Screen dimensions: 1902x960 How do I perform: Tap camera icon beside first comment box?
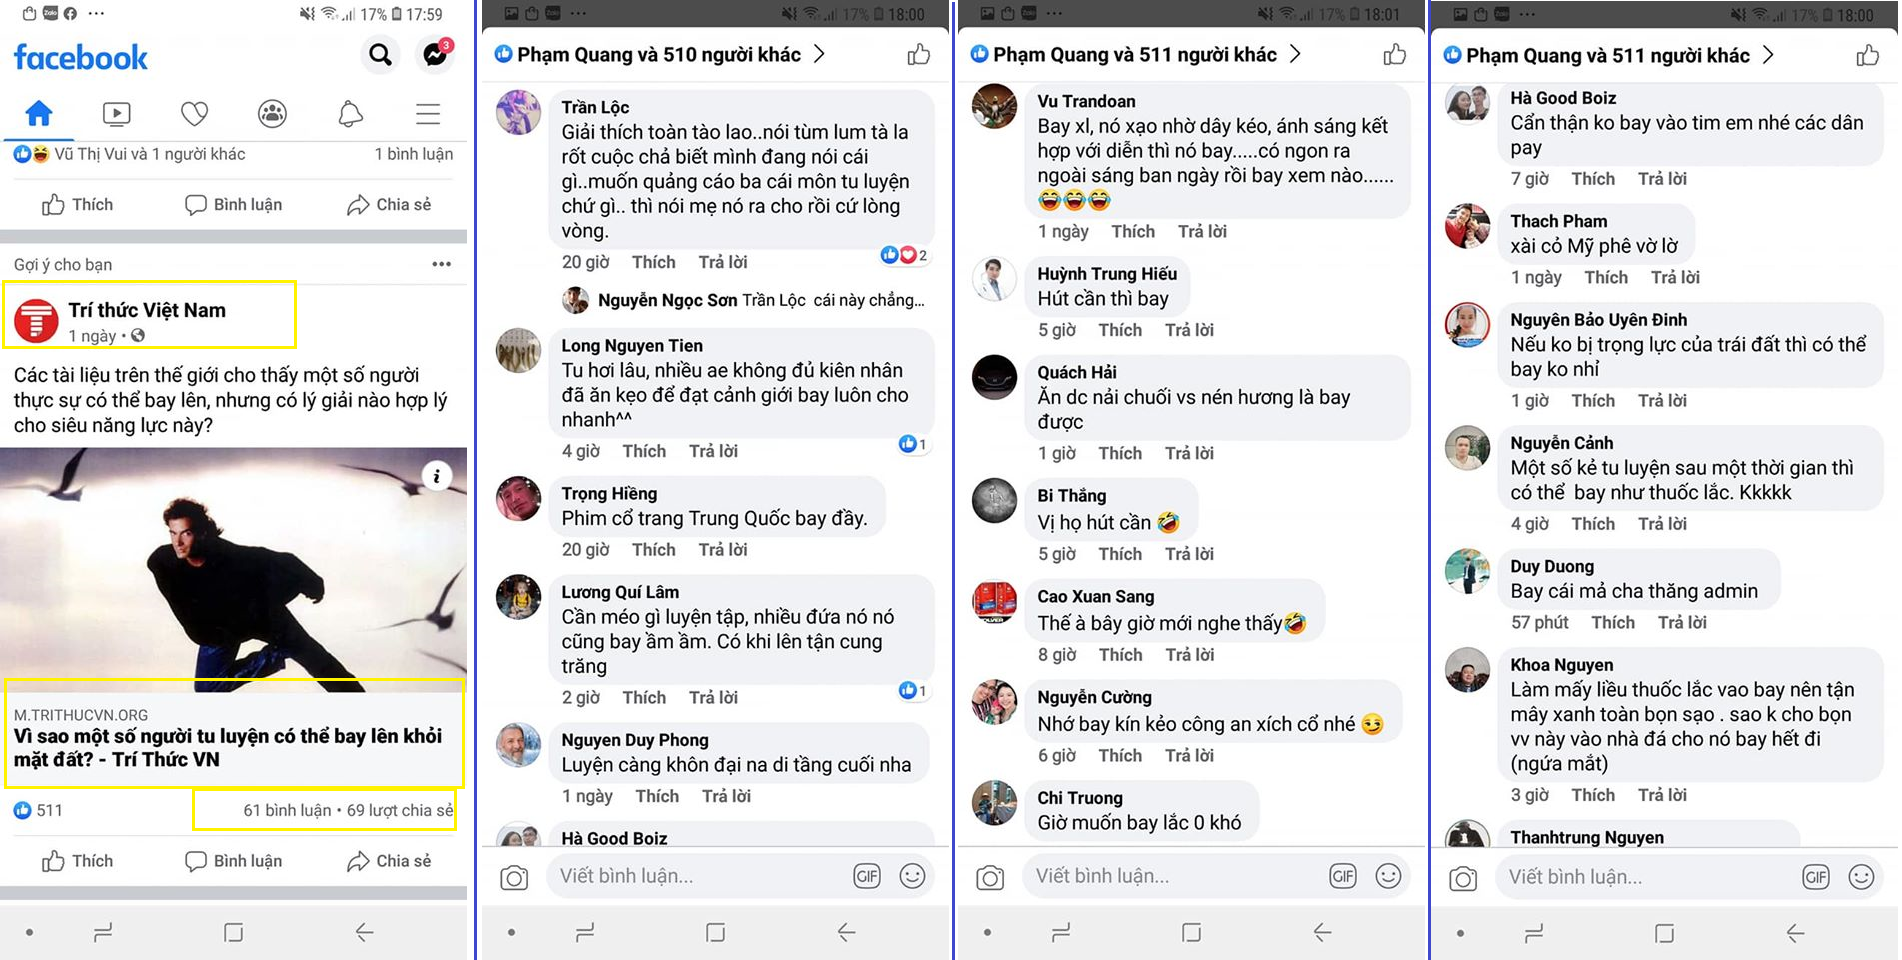[x=514, y=877]
